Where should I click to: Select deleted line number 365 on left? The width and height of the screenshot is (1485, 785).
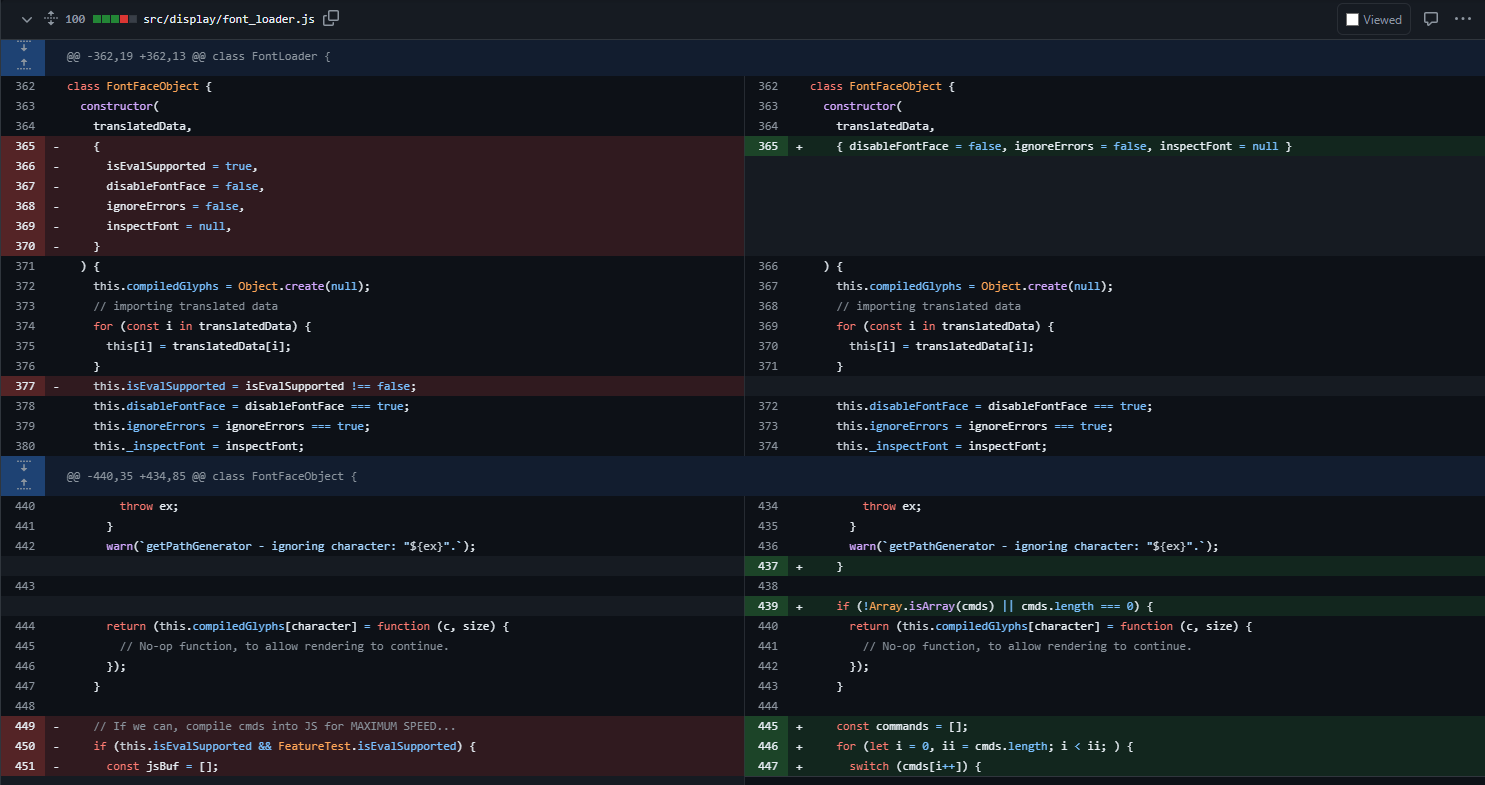pos(25,146)
